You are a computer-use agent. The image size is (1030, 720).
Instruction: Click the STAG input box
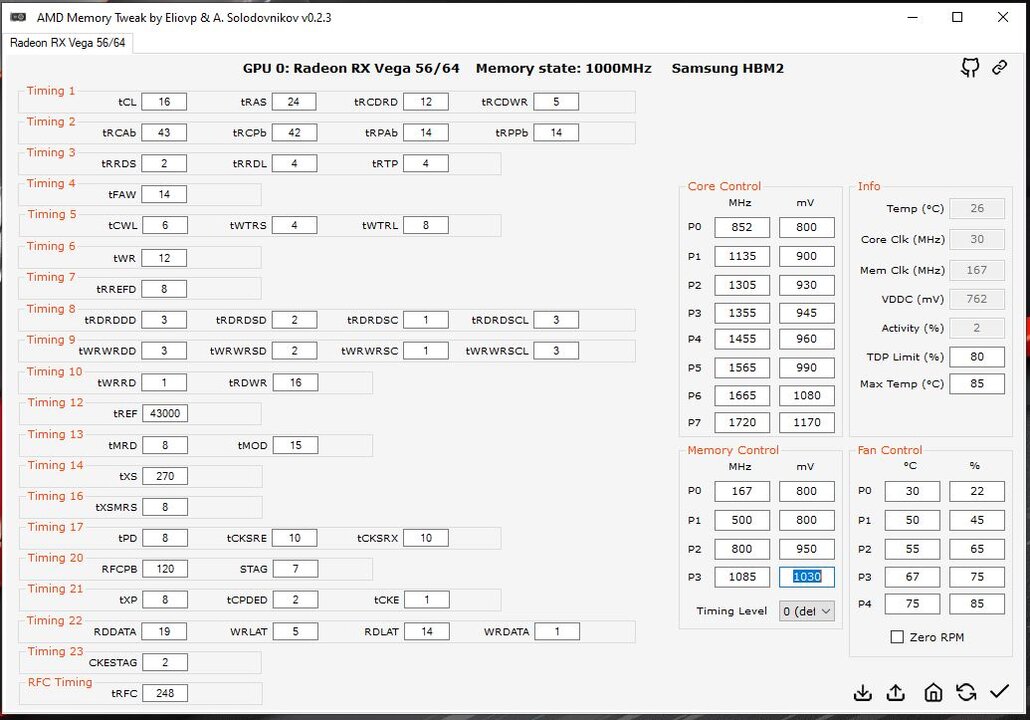tap(295, 569)
